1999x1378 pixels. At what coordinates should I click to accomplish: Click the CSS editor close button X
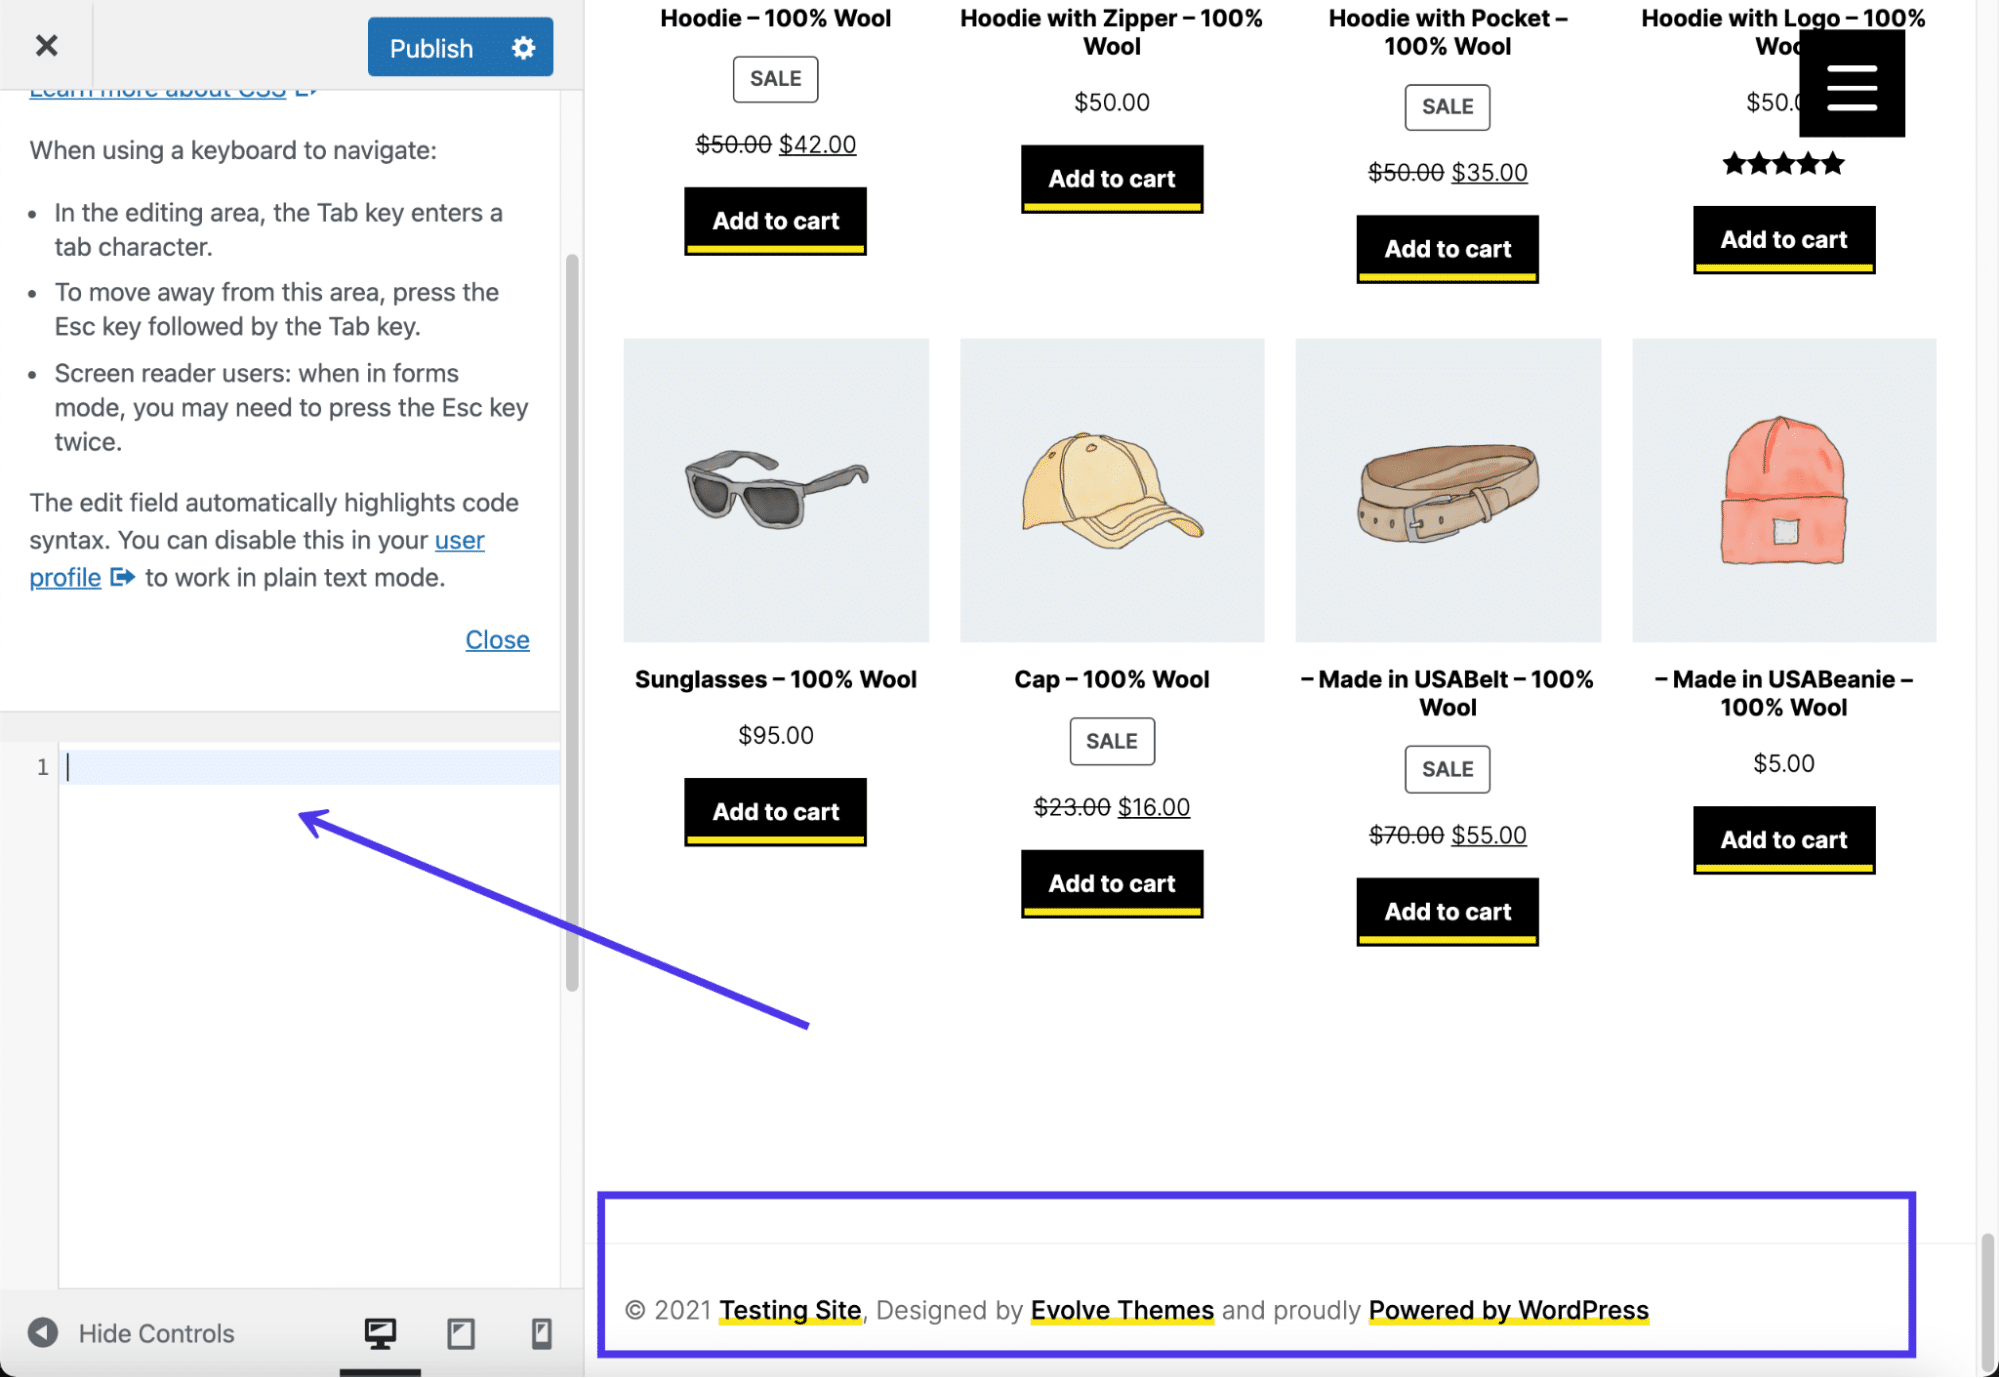(x=47, y=44)
